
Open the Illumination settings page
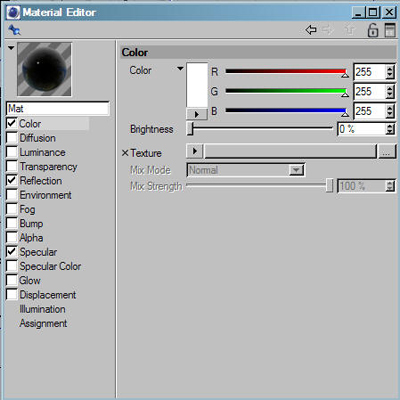[42, 309]
